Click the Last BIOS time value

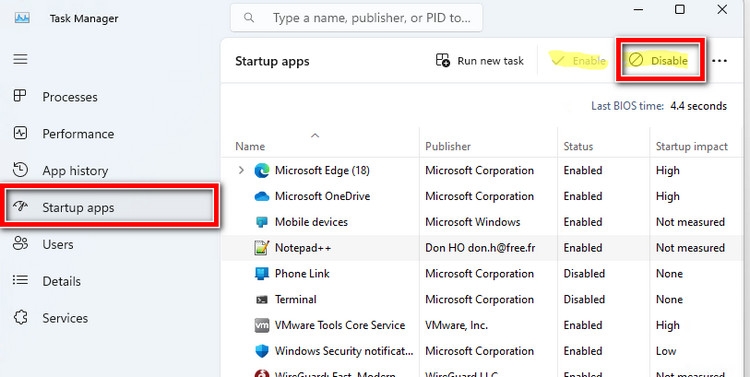tap(698, 106)
